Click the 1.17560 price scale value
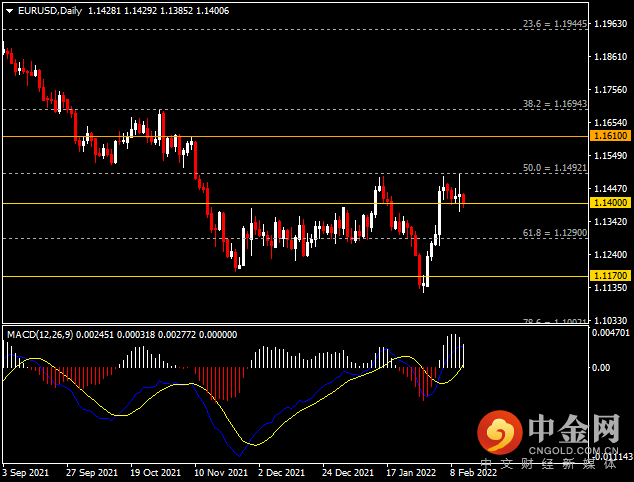The height and width of the screenshot is (482, 634). point(611,90)
